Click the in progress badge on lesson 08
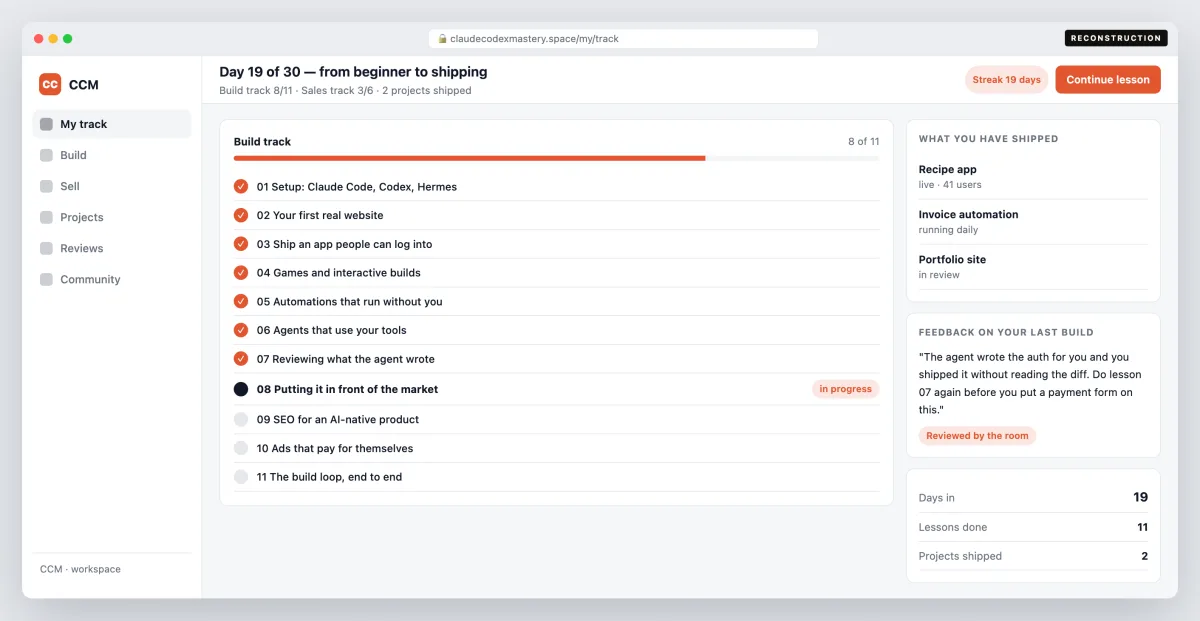Screen dimensions: 1200x621 845,389
